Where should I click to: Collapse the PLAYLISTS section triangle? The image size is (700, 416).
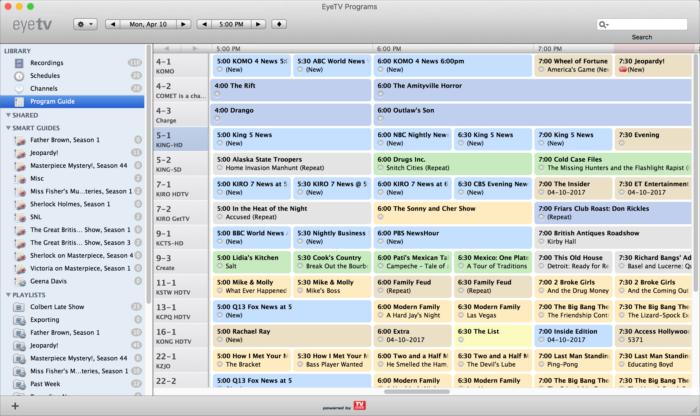point(8,295)
